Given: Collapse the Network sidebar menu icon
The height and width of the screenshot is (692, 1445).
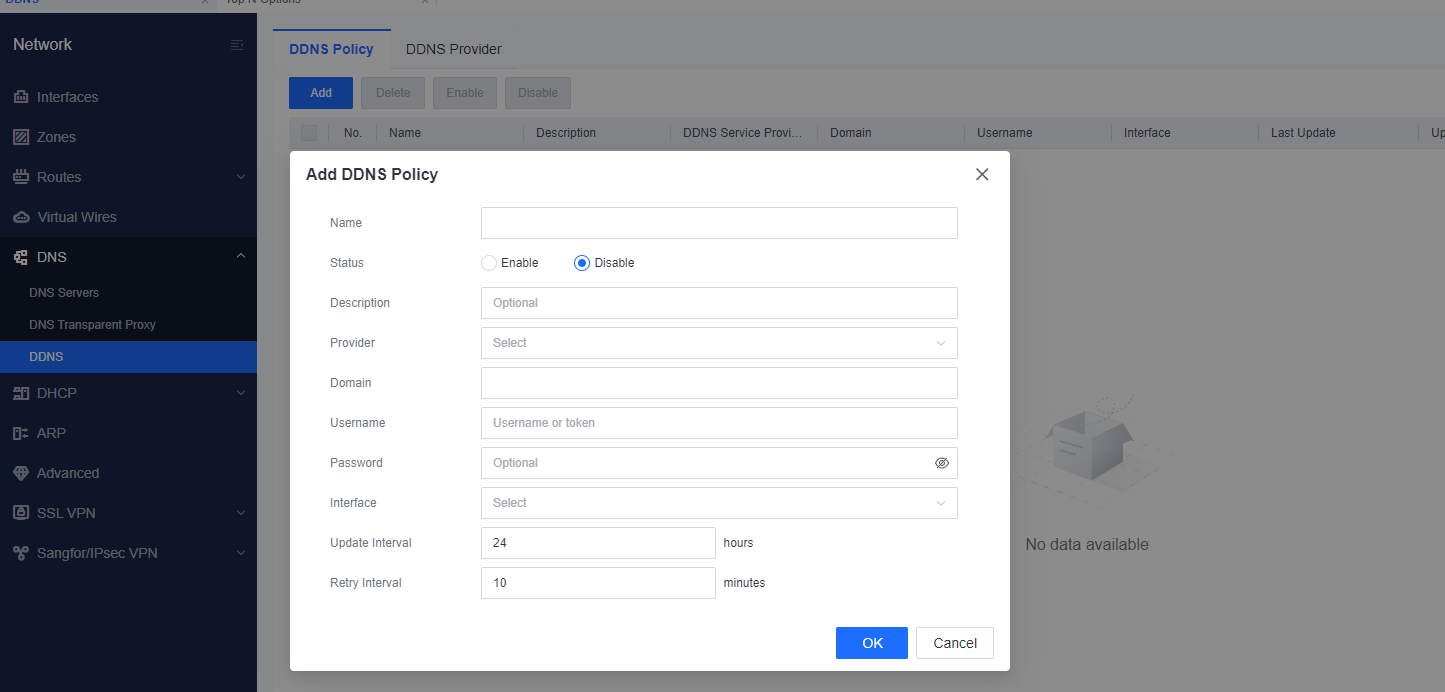Looking at the screenshot, I should 237,45.
